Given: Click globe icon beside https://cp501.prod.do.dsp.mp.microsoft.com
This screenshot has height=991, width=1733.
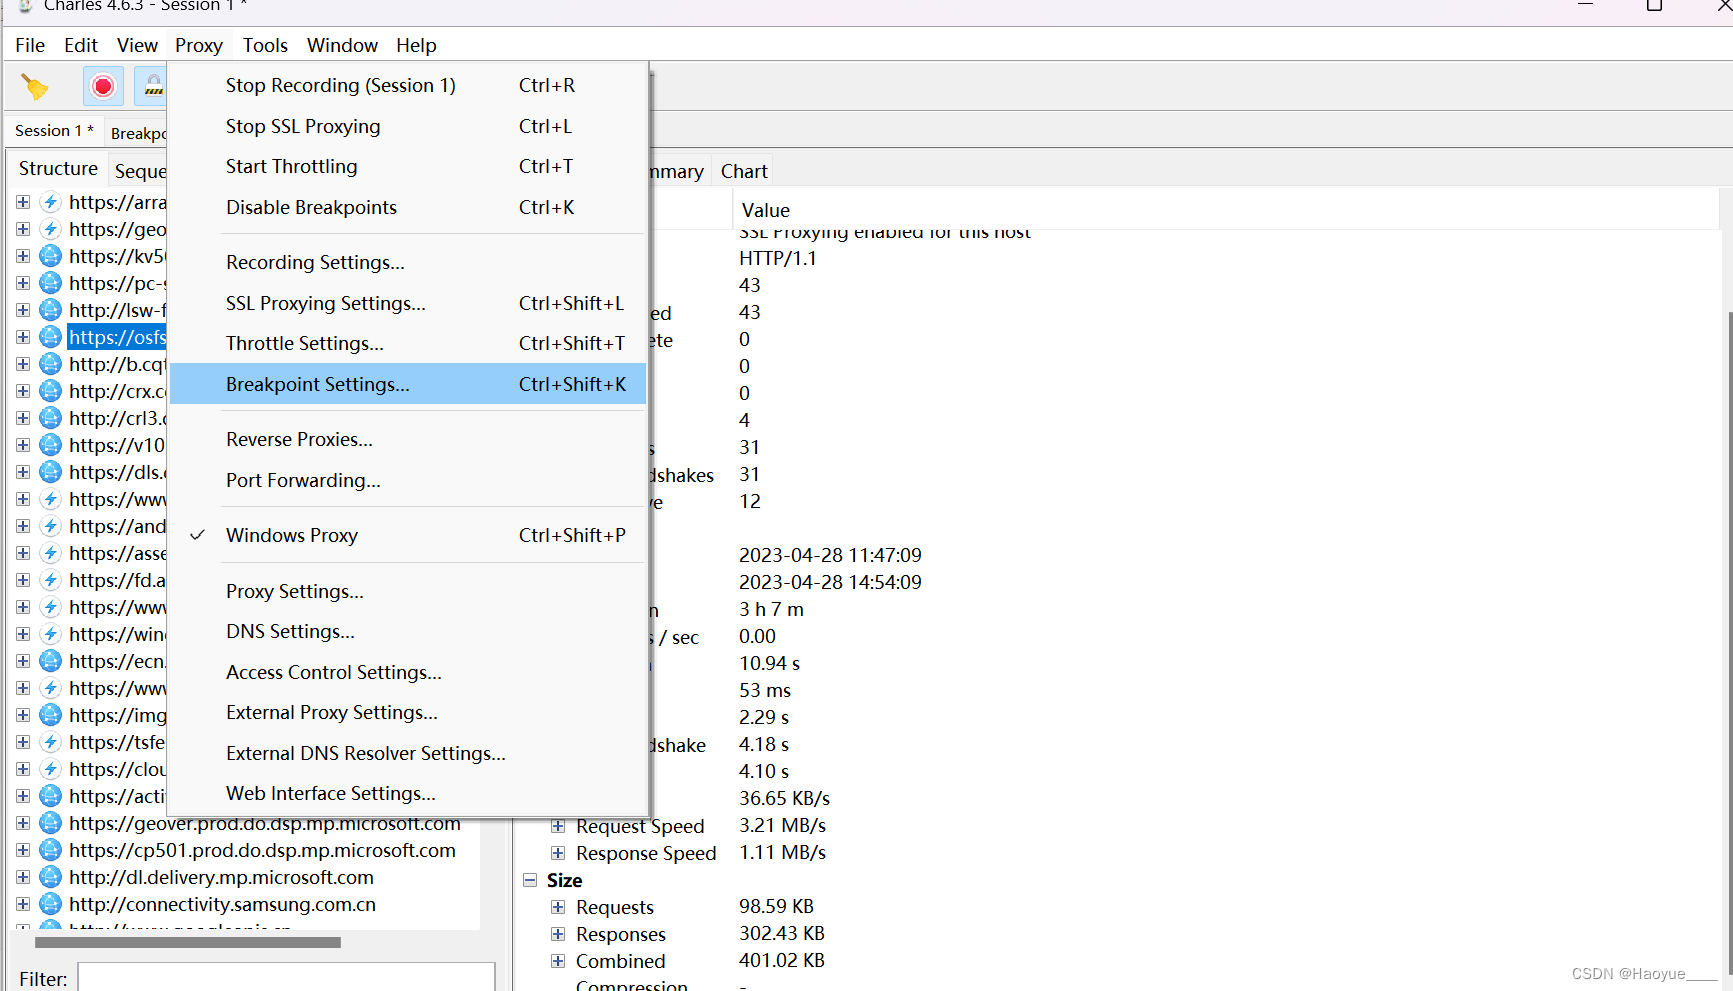Looking at the screenshot, I should tap(50, 850).
